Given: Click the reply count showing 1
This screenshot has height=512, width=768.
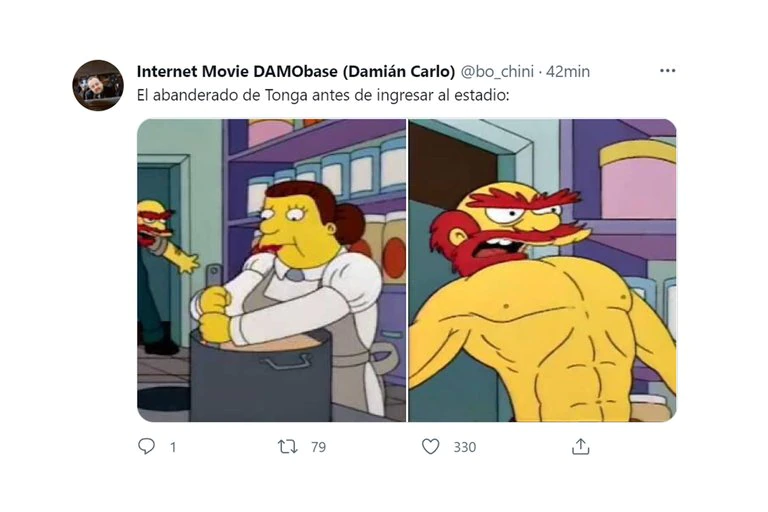Looking at the screenshot, I should (173, 447).
